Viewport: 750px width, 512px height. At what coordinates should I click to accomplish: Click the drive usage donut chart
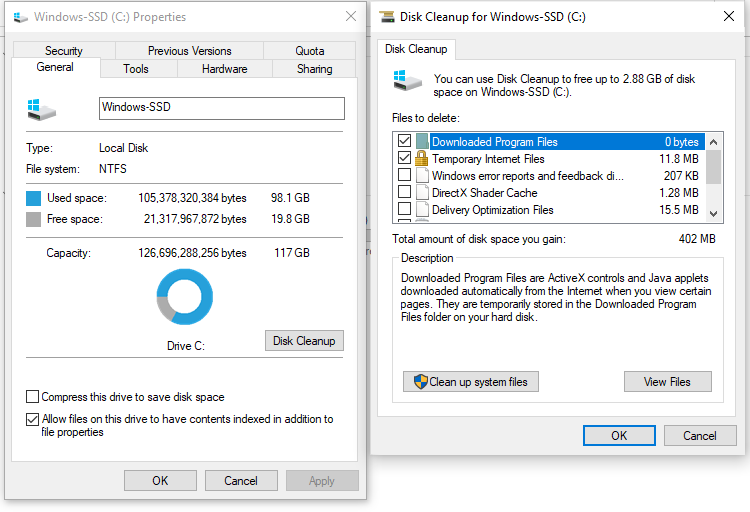click(185, 297)
